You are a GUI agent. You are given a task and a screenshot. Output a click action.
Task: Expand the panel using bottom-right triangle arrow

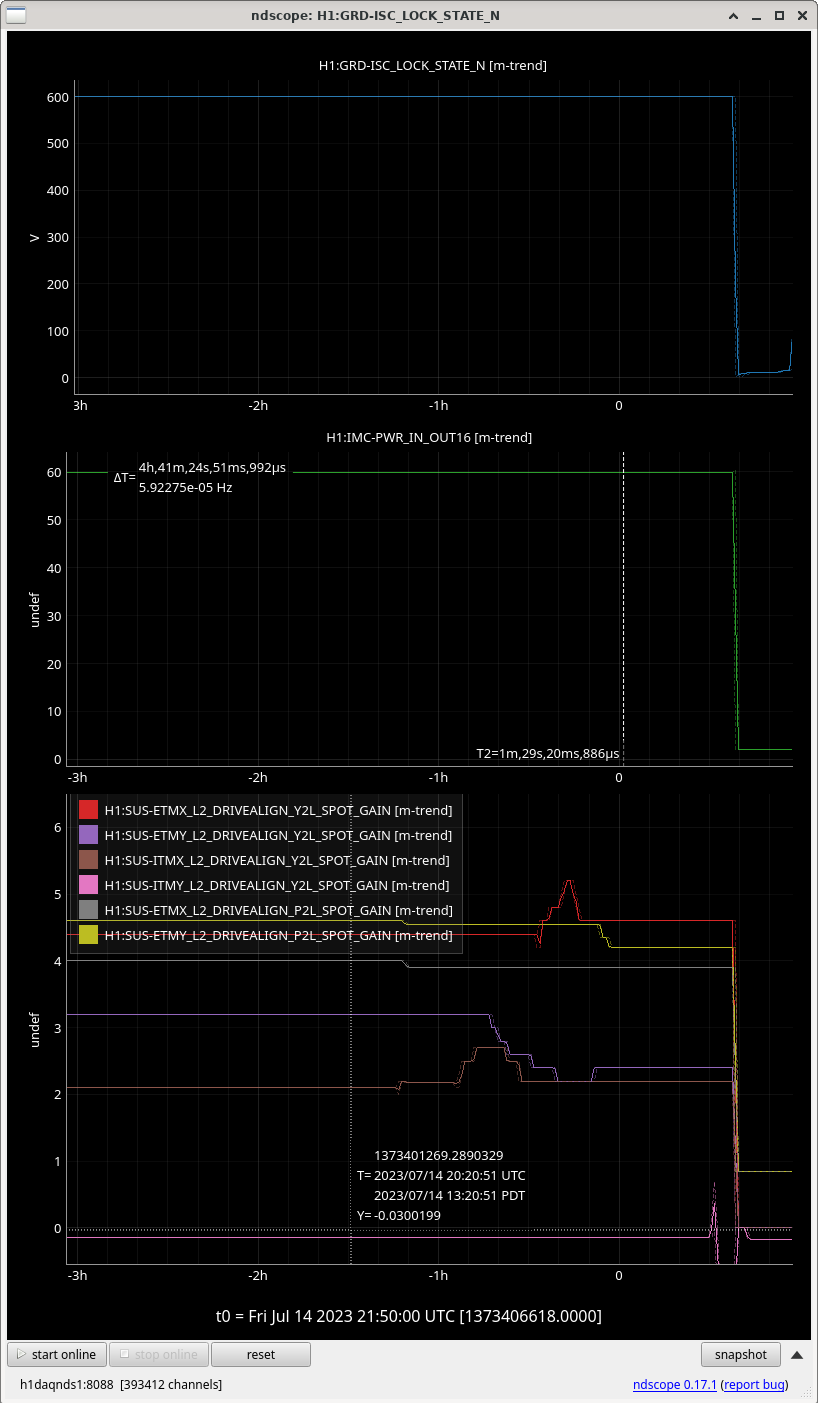pos(797,1355)
